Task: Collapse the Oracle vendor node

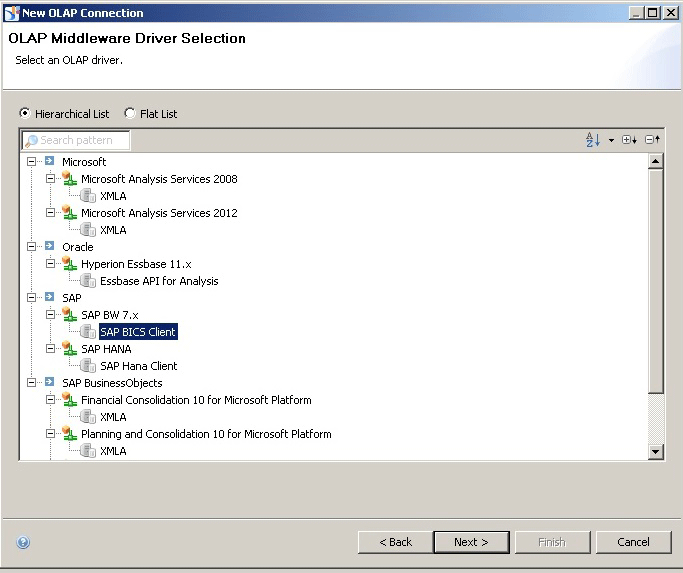Action: [x=31, y=247]
